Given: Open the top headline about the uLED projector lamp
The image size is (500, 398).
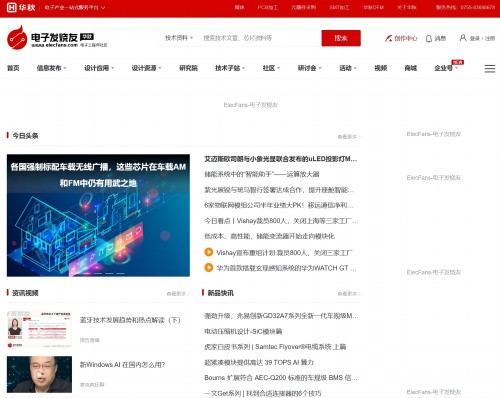Looking at the screenshot, I should click(281, 159).
